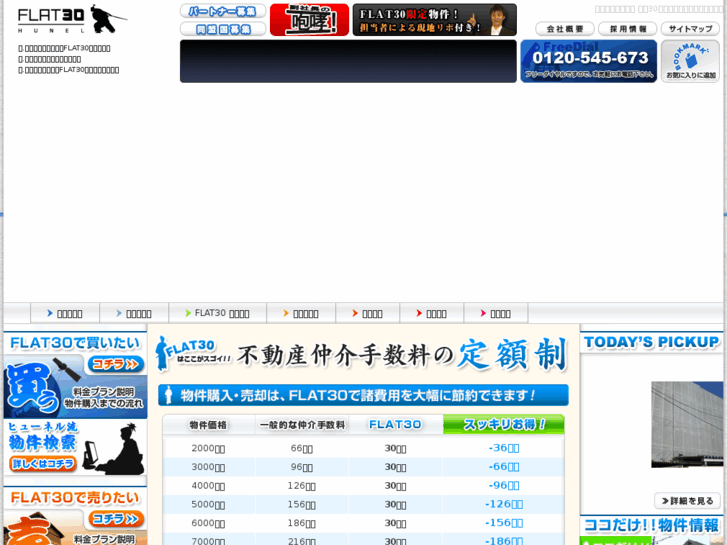
Task: Click the 物件購入・売却は blue banner
Action: pyautogui.click(x=363, y=395)
